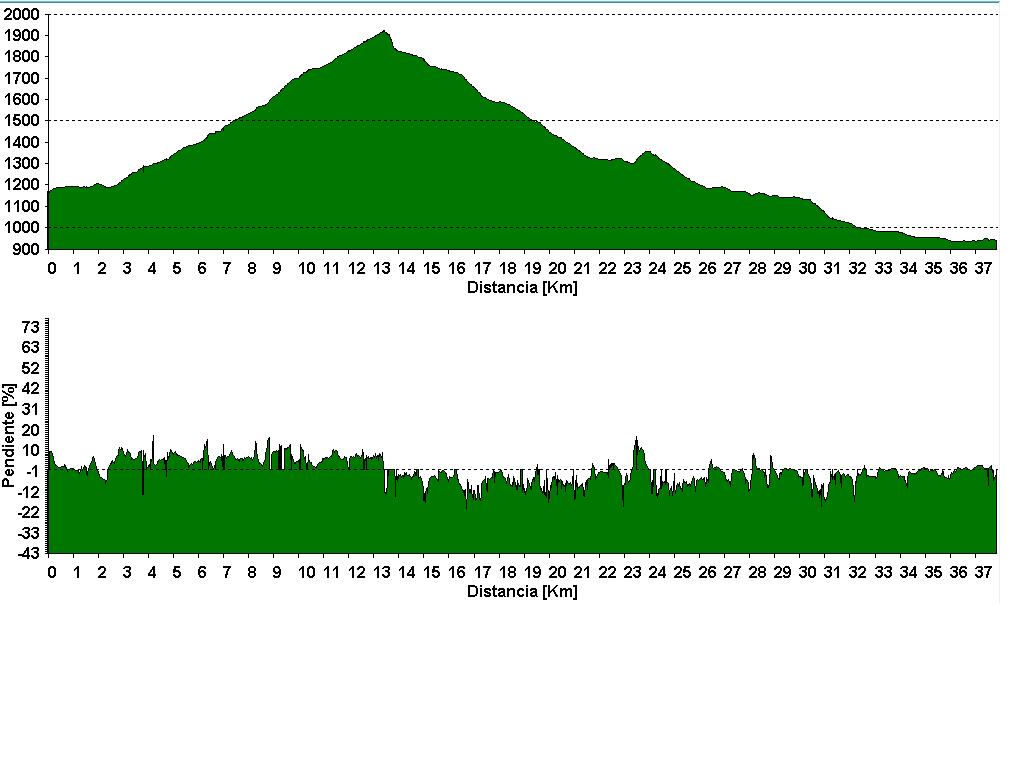Click km 19 label on elevation chart axis
The width and height of the screenshot is (1024, 768).
click(x=533, y=268)
